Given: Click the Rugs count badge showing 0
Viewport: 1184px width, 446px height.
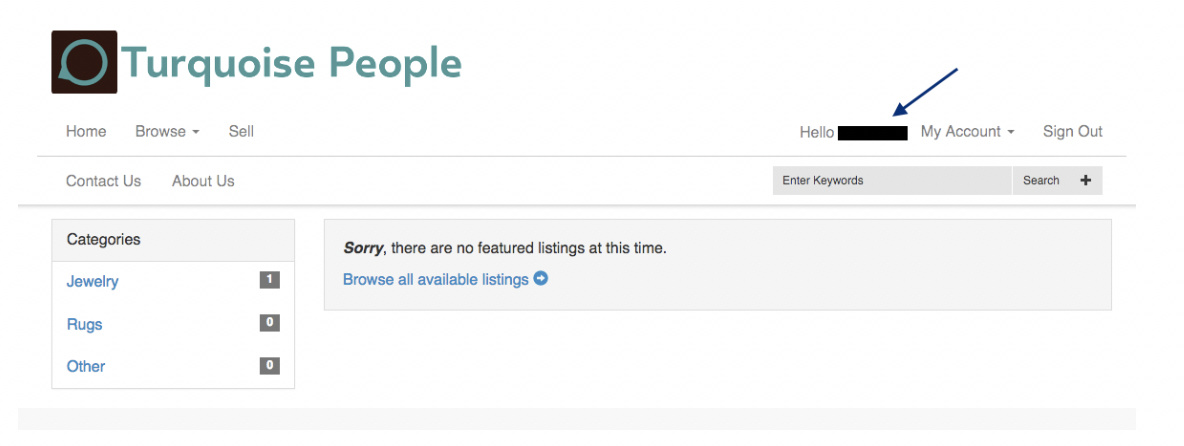Looking at the screenshot, I should [270, 323].
